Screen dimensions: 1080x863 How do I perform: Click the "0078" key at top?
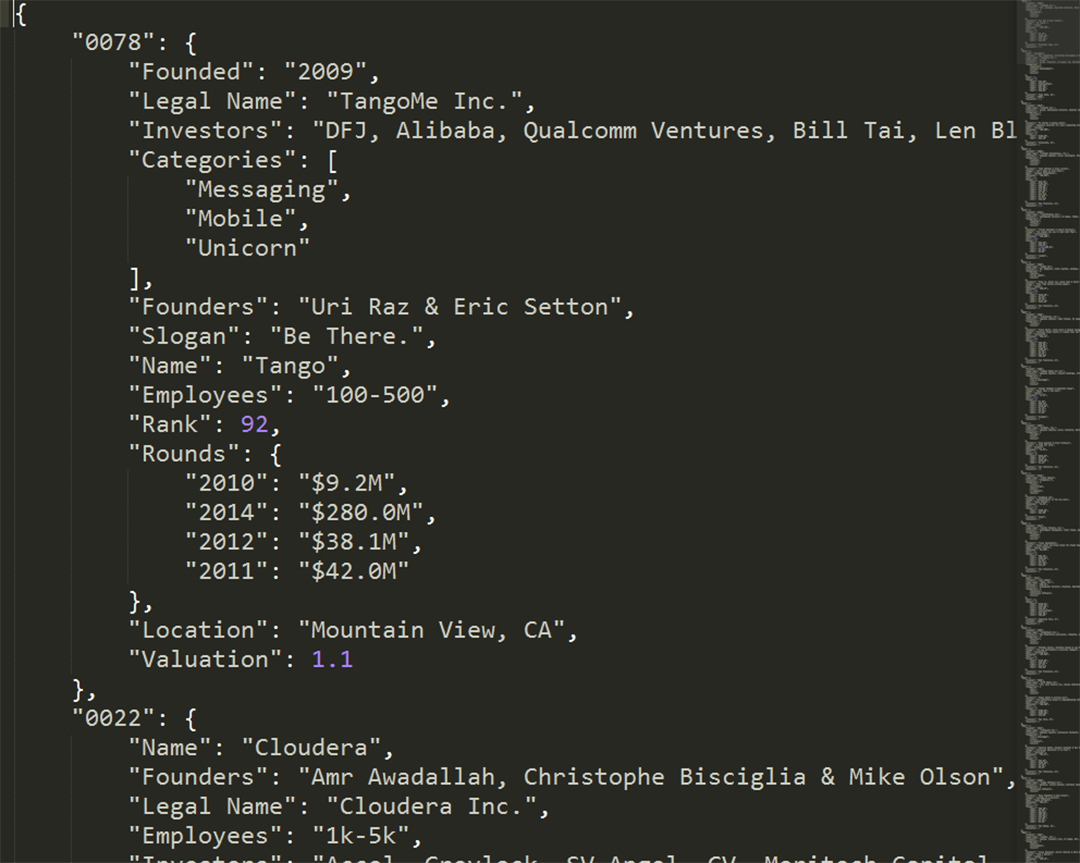click(114, 42)
